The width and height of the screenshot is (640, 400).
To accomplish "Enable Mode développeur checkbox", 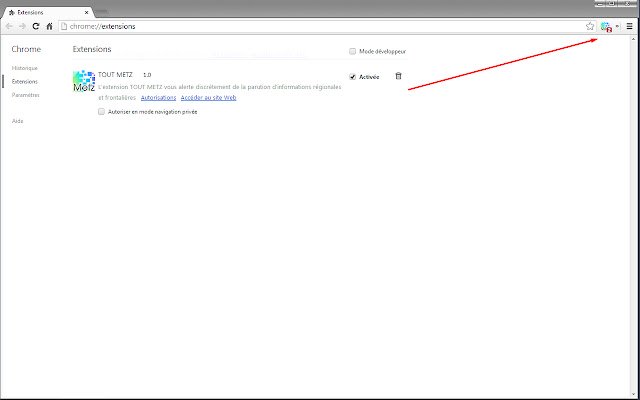I will point(353,51).
